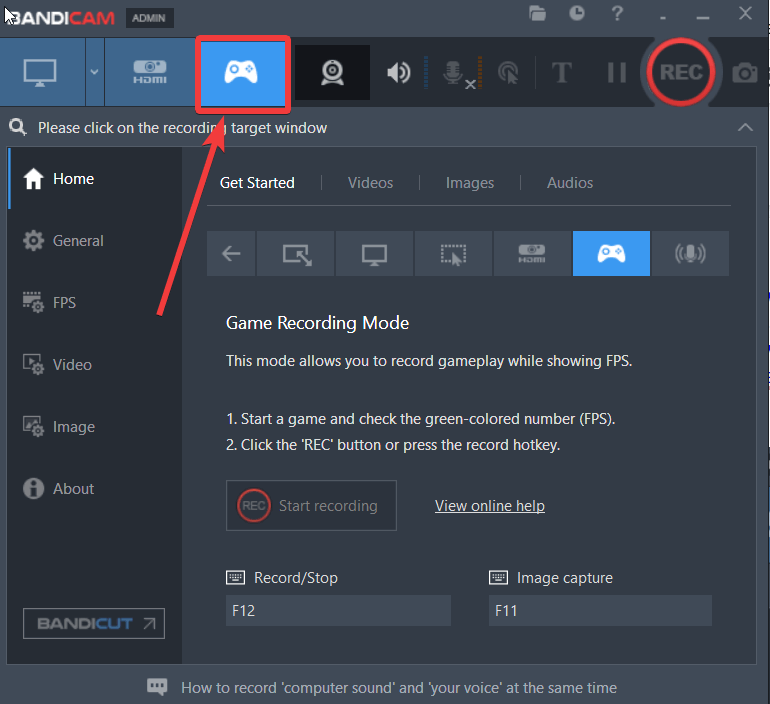770x704 pixels.
Task: Toggle the webcam overlay icon
Action: coord(332,73)
